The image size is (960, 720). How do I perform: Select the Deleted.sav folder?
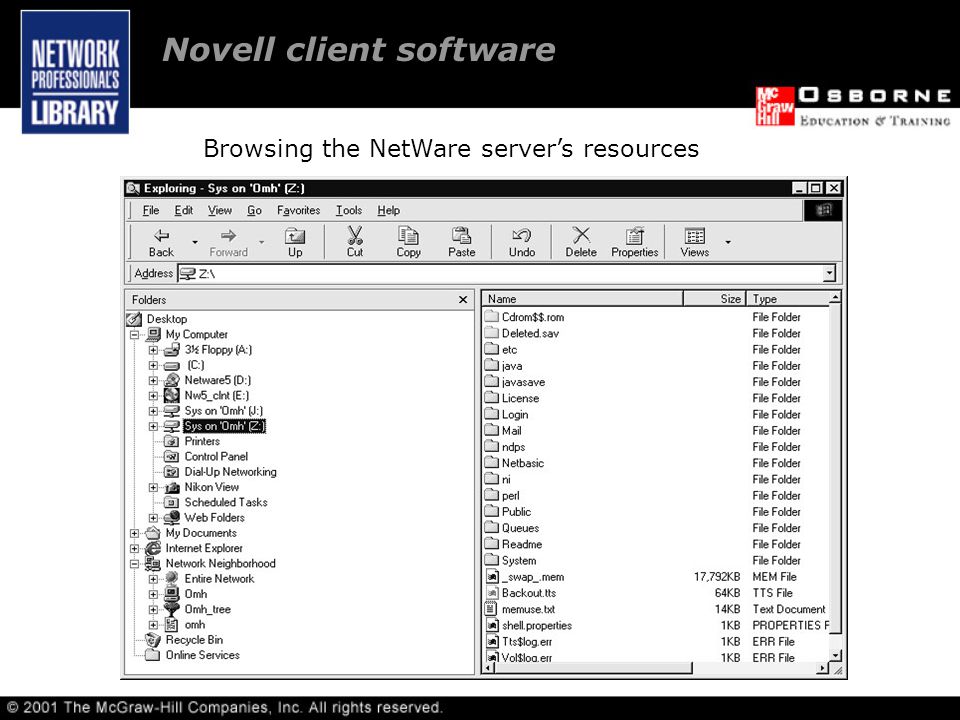(530, 334)
